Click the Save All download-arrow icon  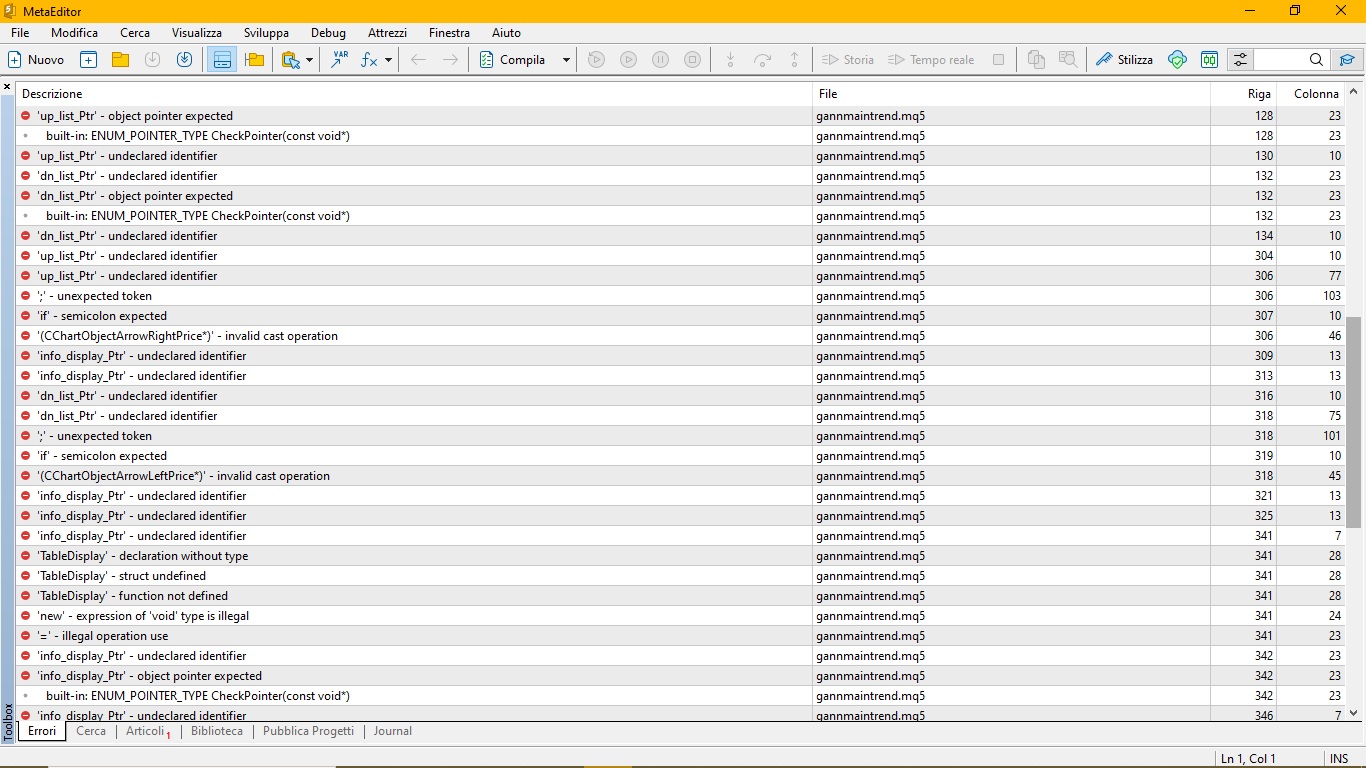[x=184, y=60]
